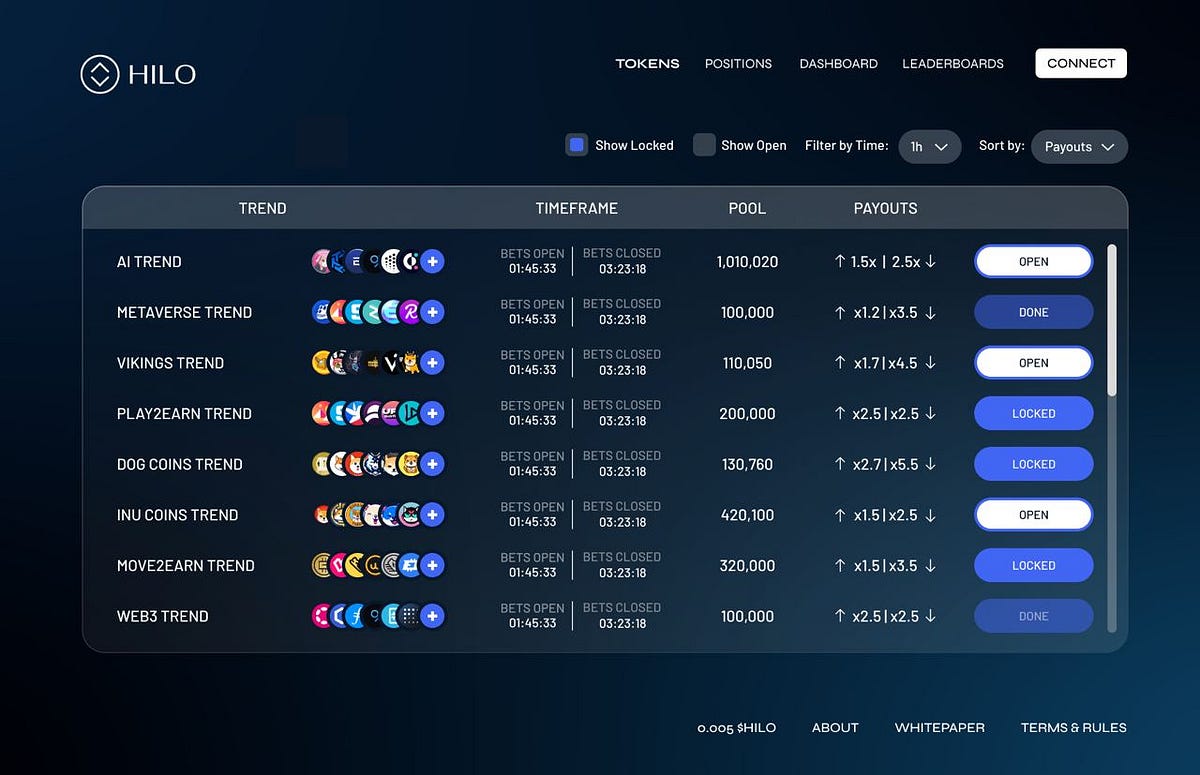Open the Filter by Time dropdown
The height and width of the screenshot is (775, 1200).
(x=929, y=146)
